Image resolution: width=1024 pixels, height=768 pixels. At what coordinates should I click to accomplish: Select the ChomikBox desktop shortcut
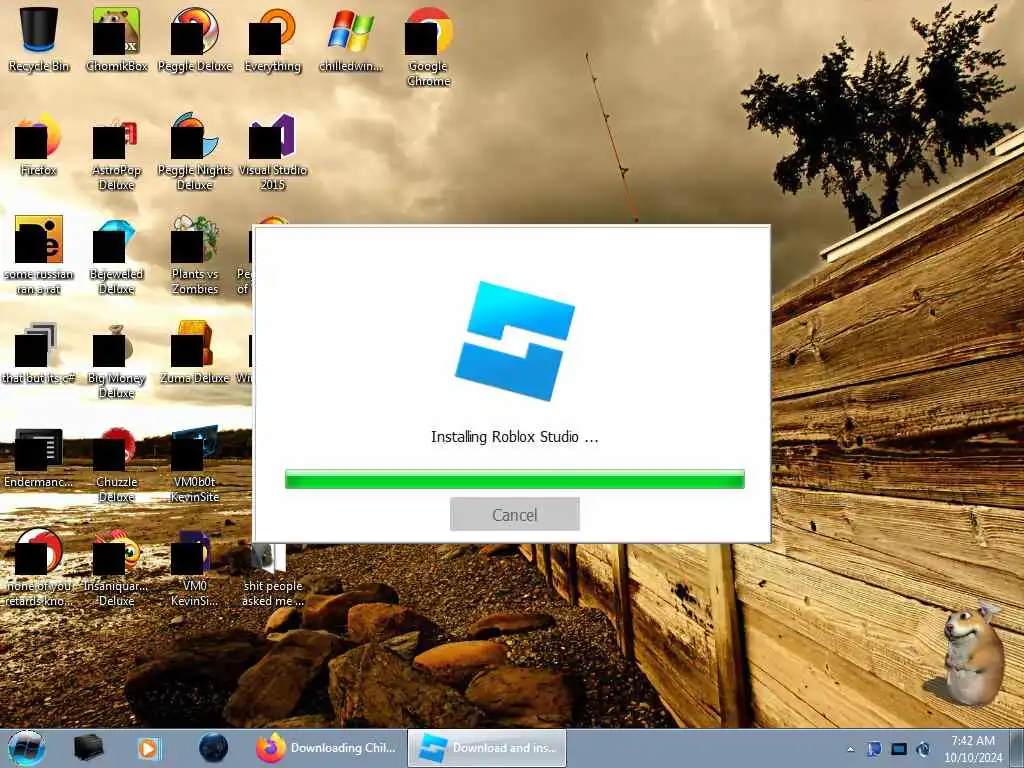pos(116,39)
